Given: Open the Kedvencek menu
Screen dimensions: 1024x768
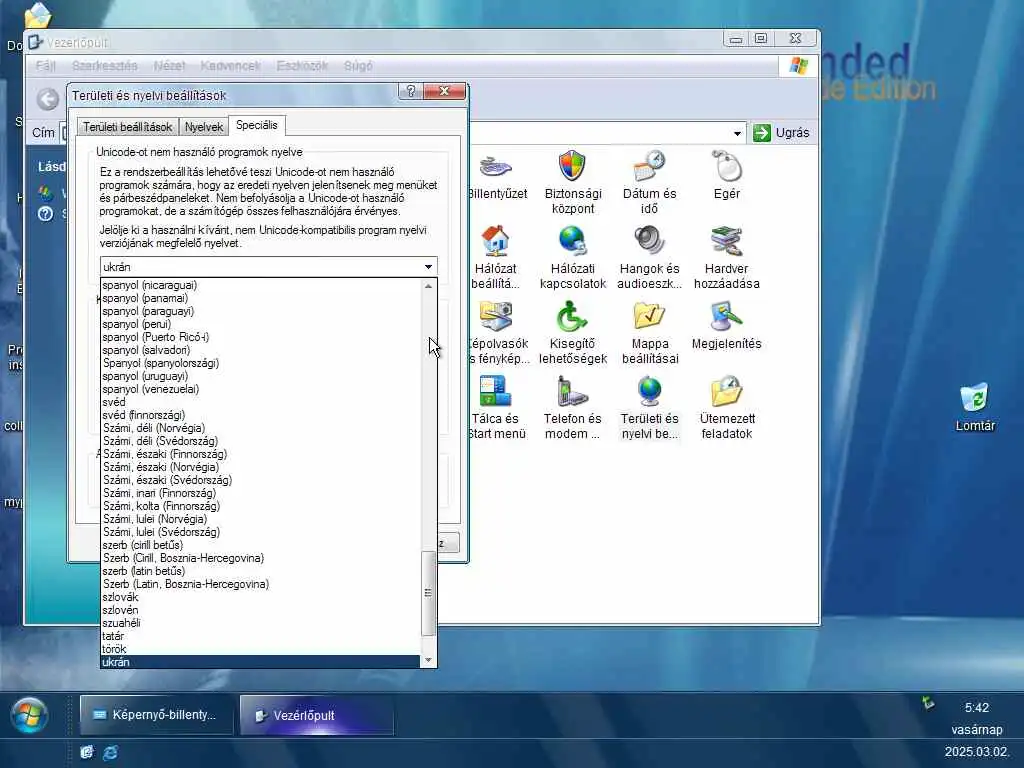Looking at the screenshot, I should [231, 66].
